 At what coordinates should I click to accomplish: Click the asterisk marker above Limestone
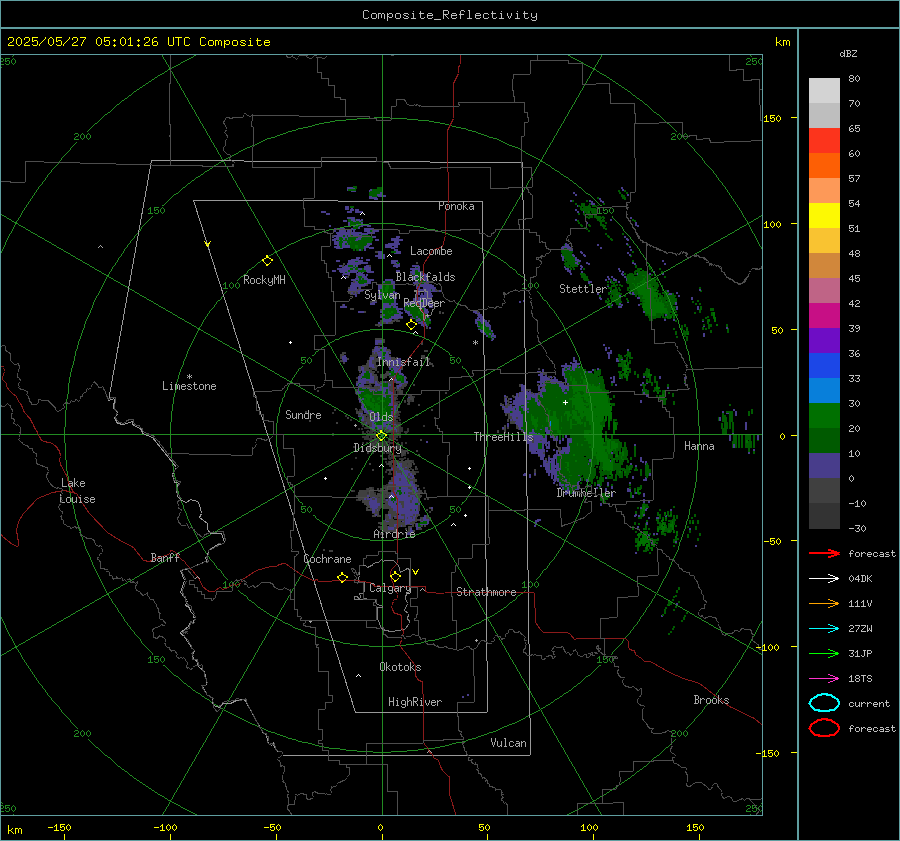point(189,377)
